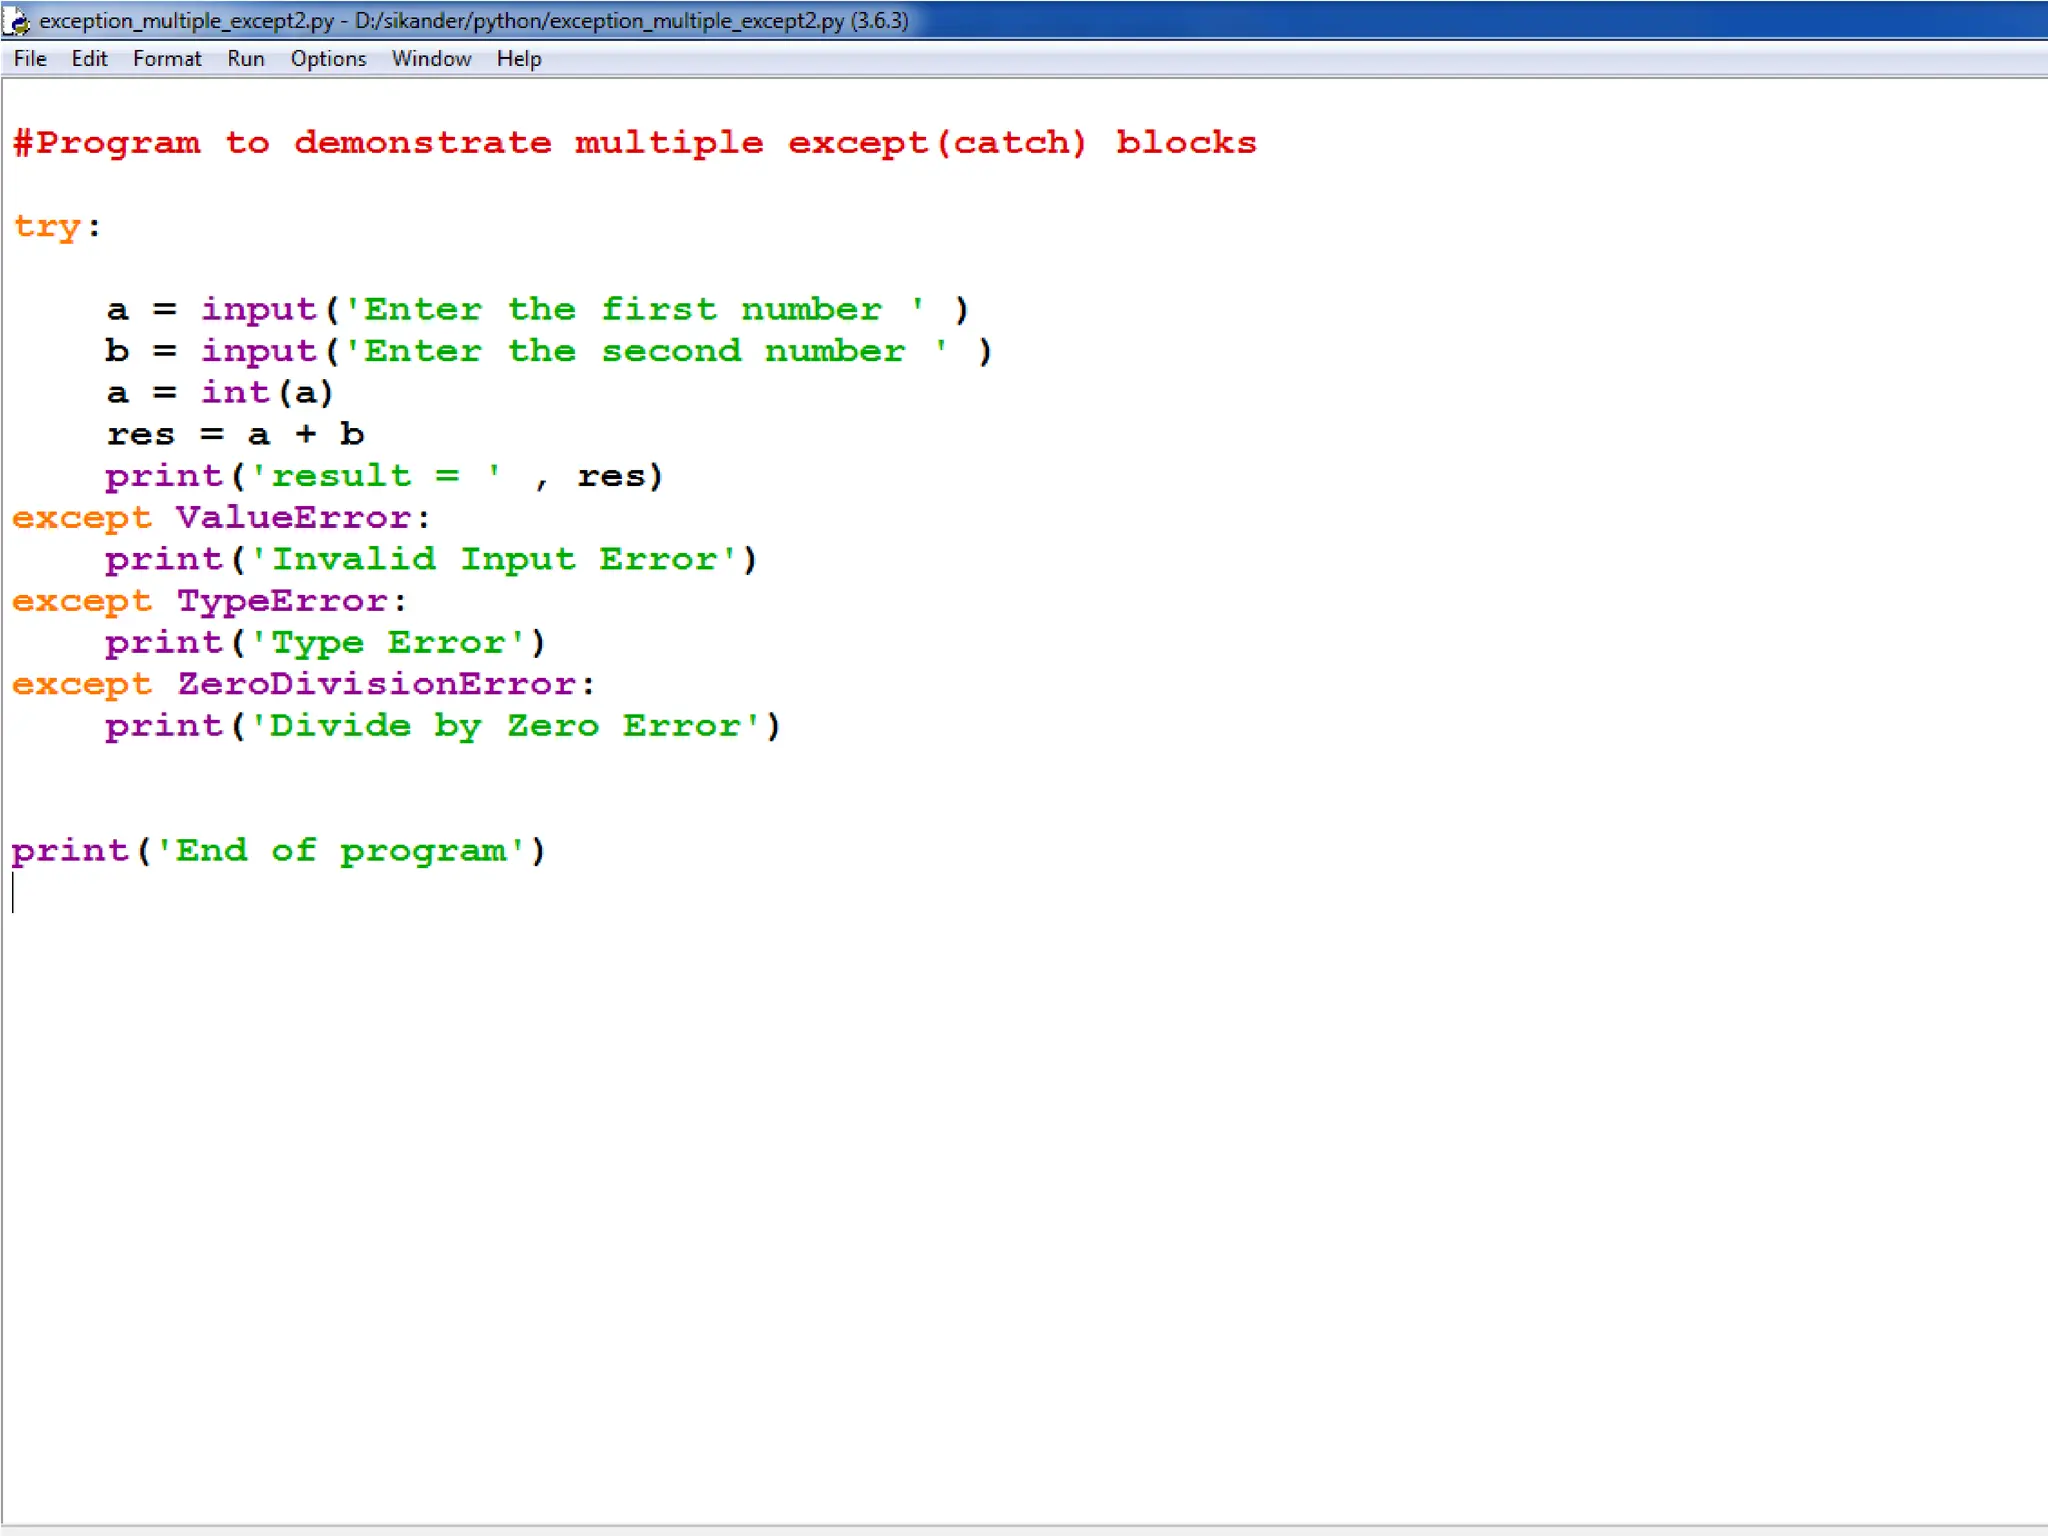Open the Window menu
The image size is (2048, 1536).
tap(431, 59)
